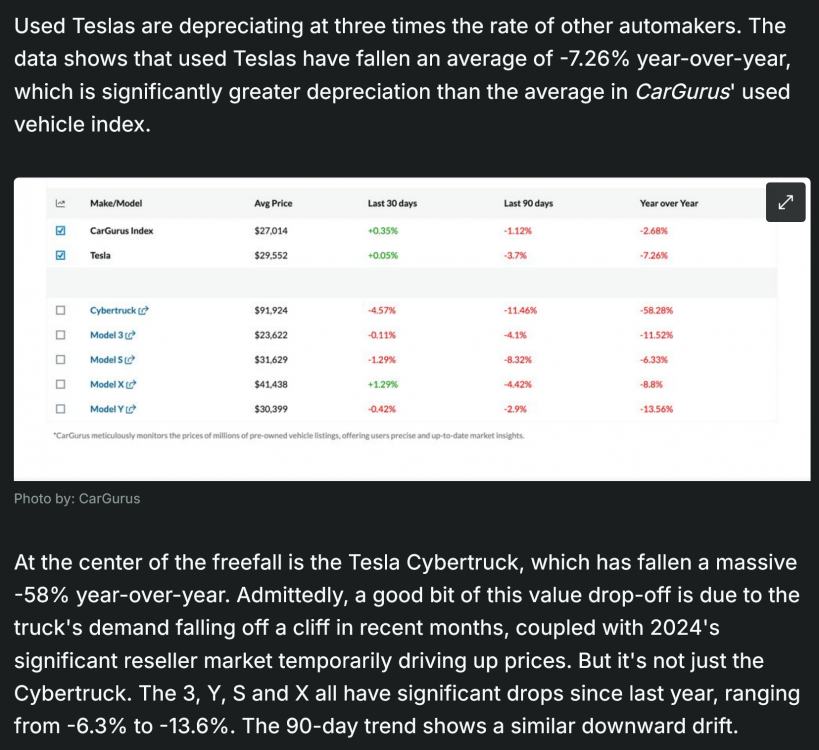
Task: Open Cybertruck external link icon
Action: click(144, 311)
